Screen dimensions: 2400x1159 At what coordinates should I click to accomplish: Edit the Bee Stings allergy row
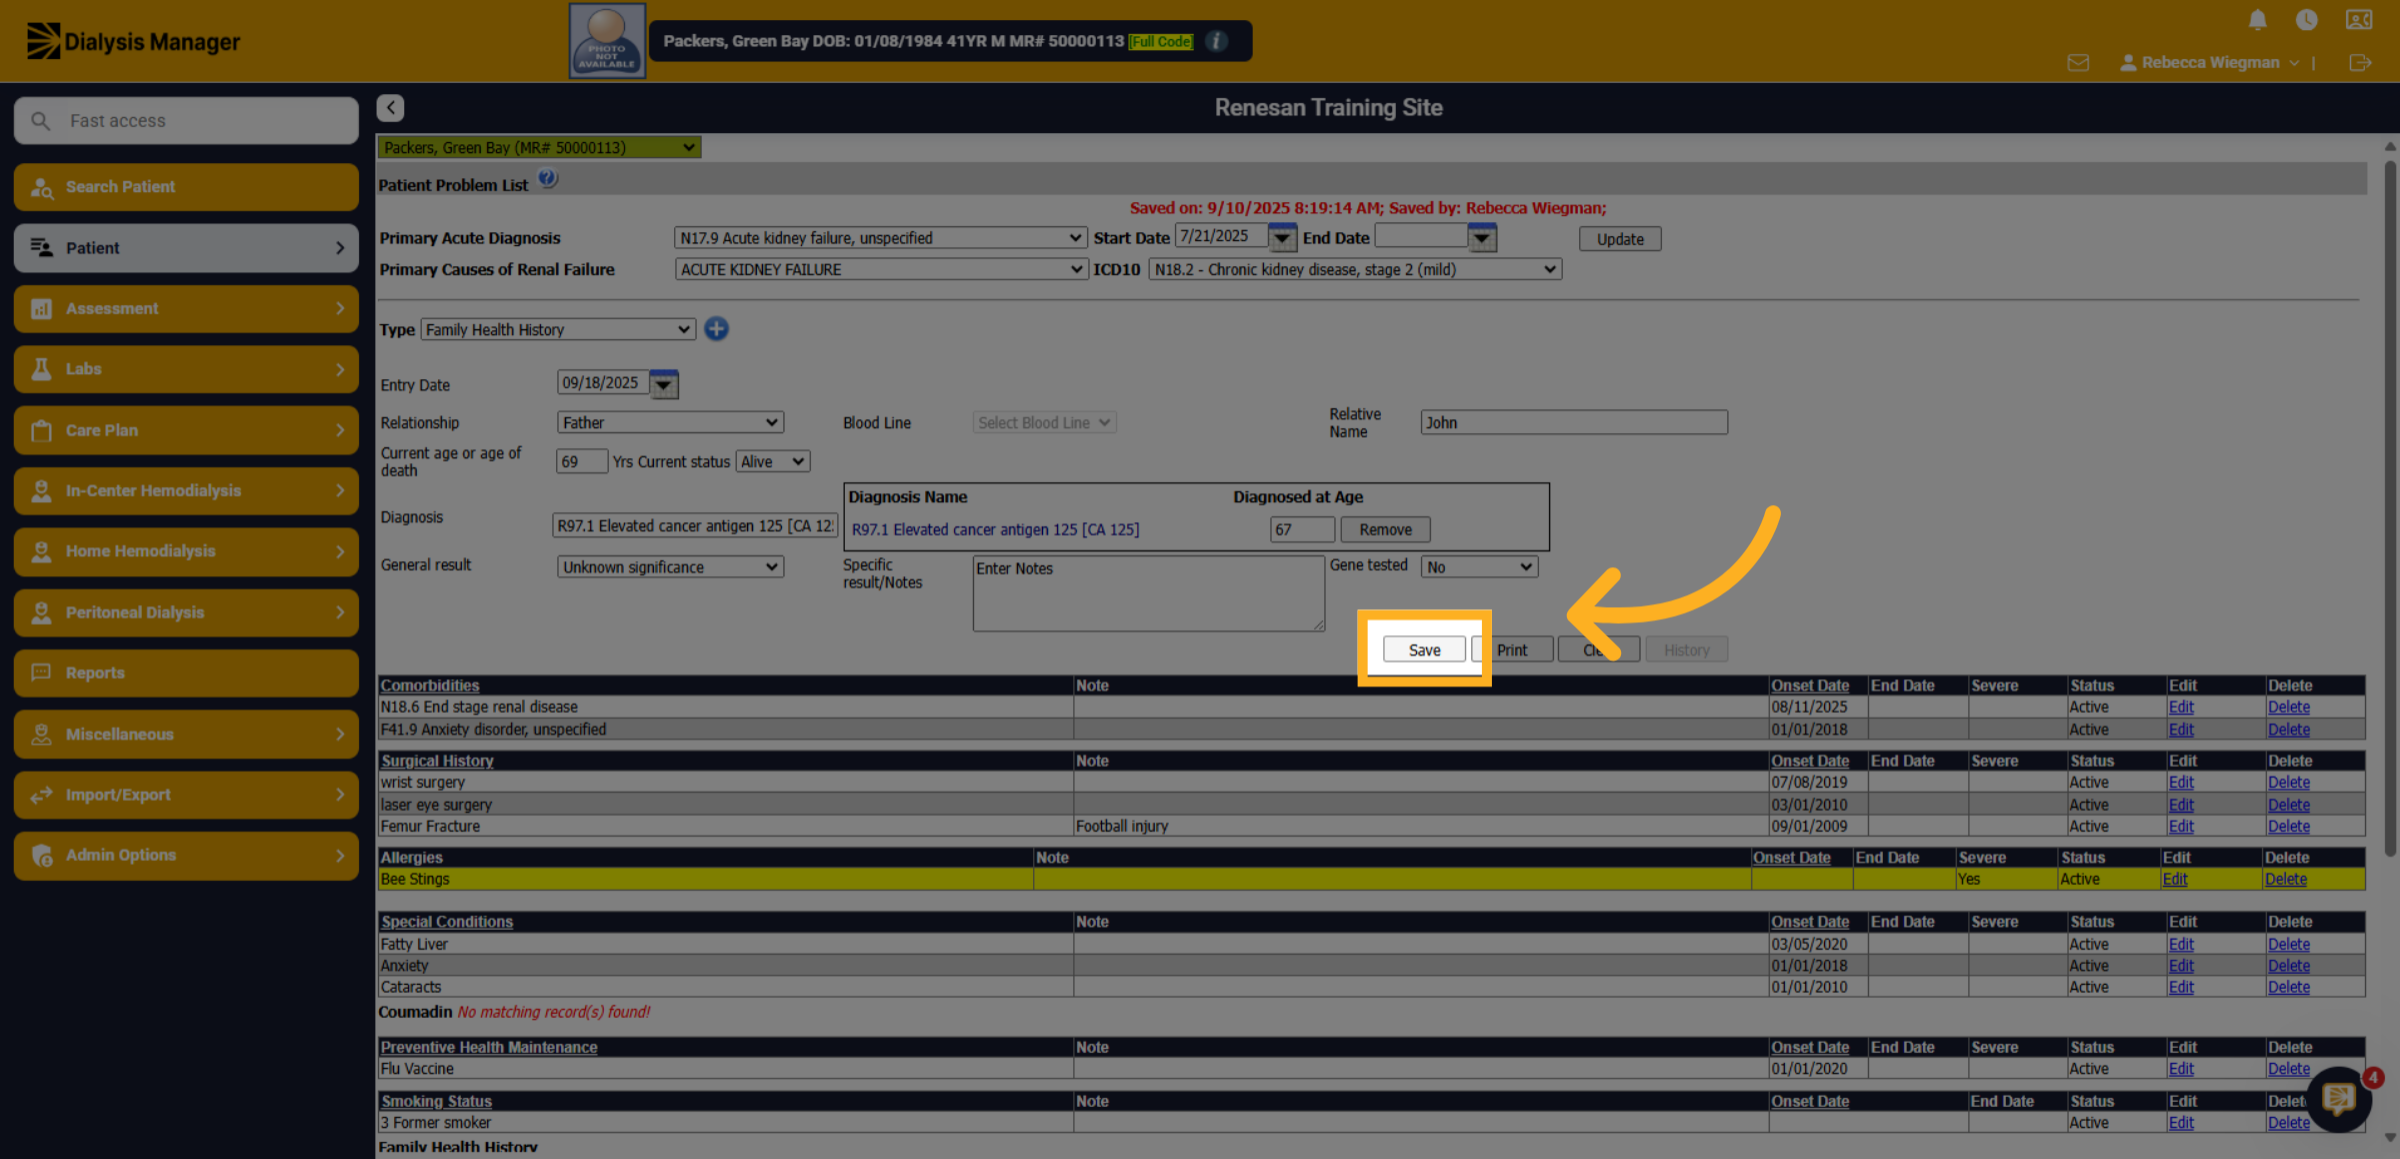tap(2175, 880)
